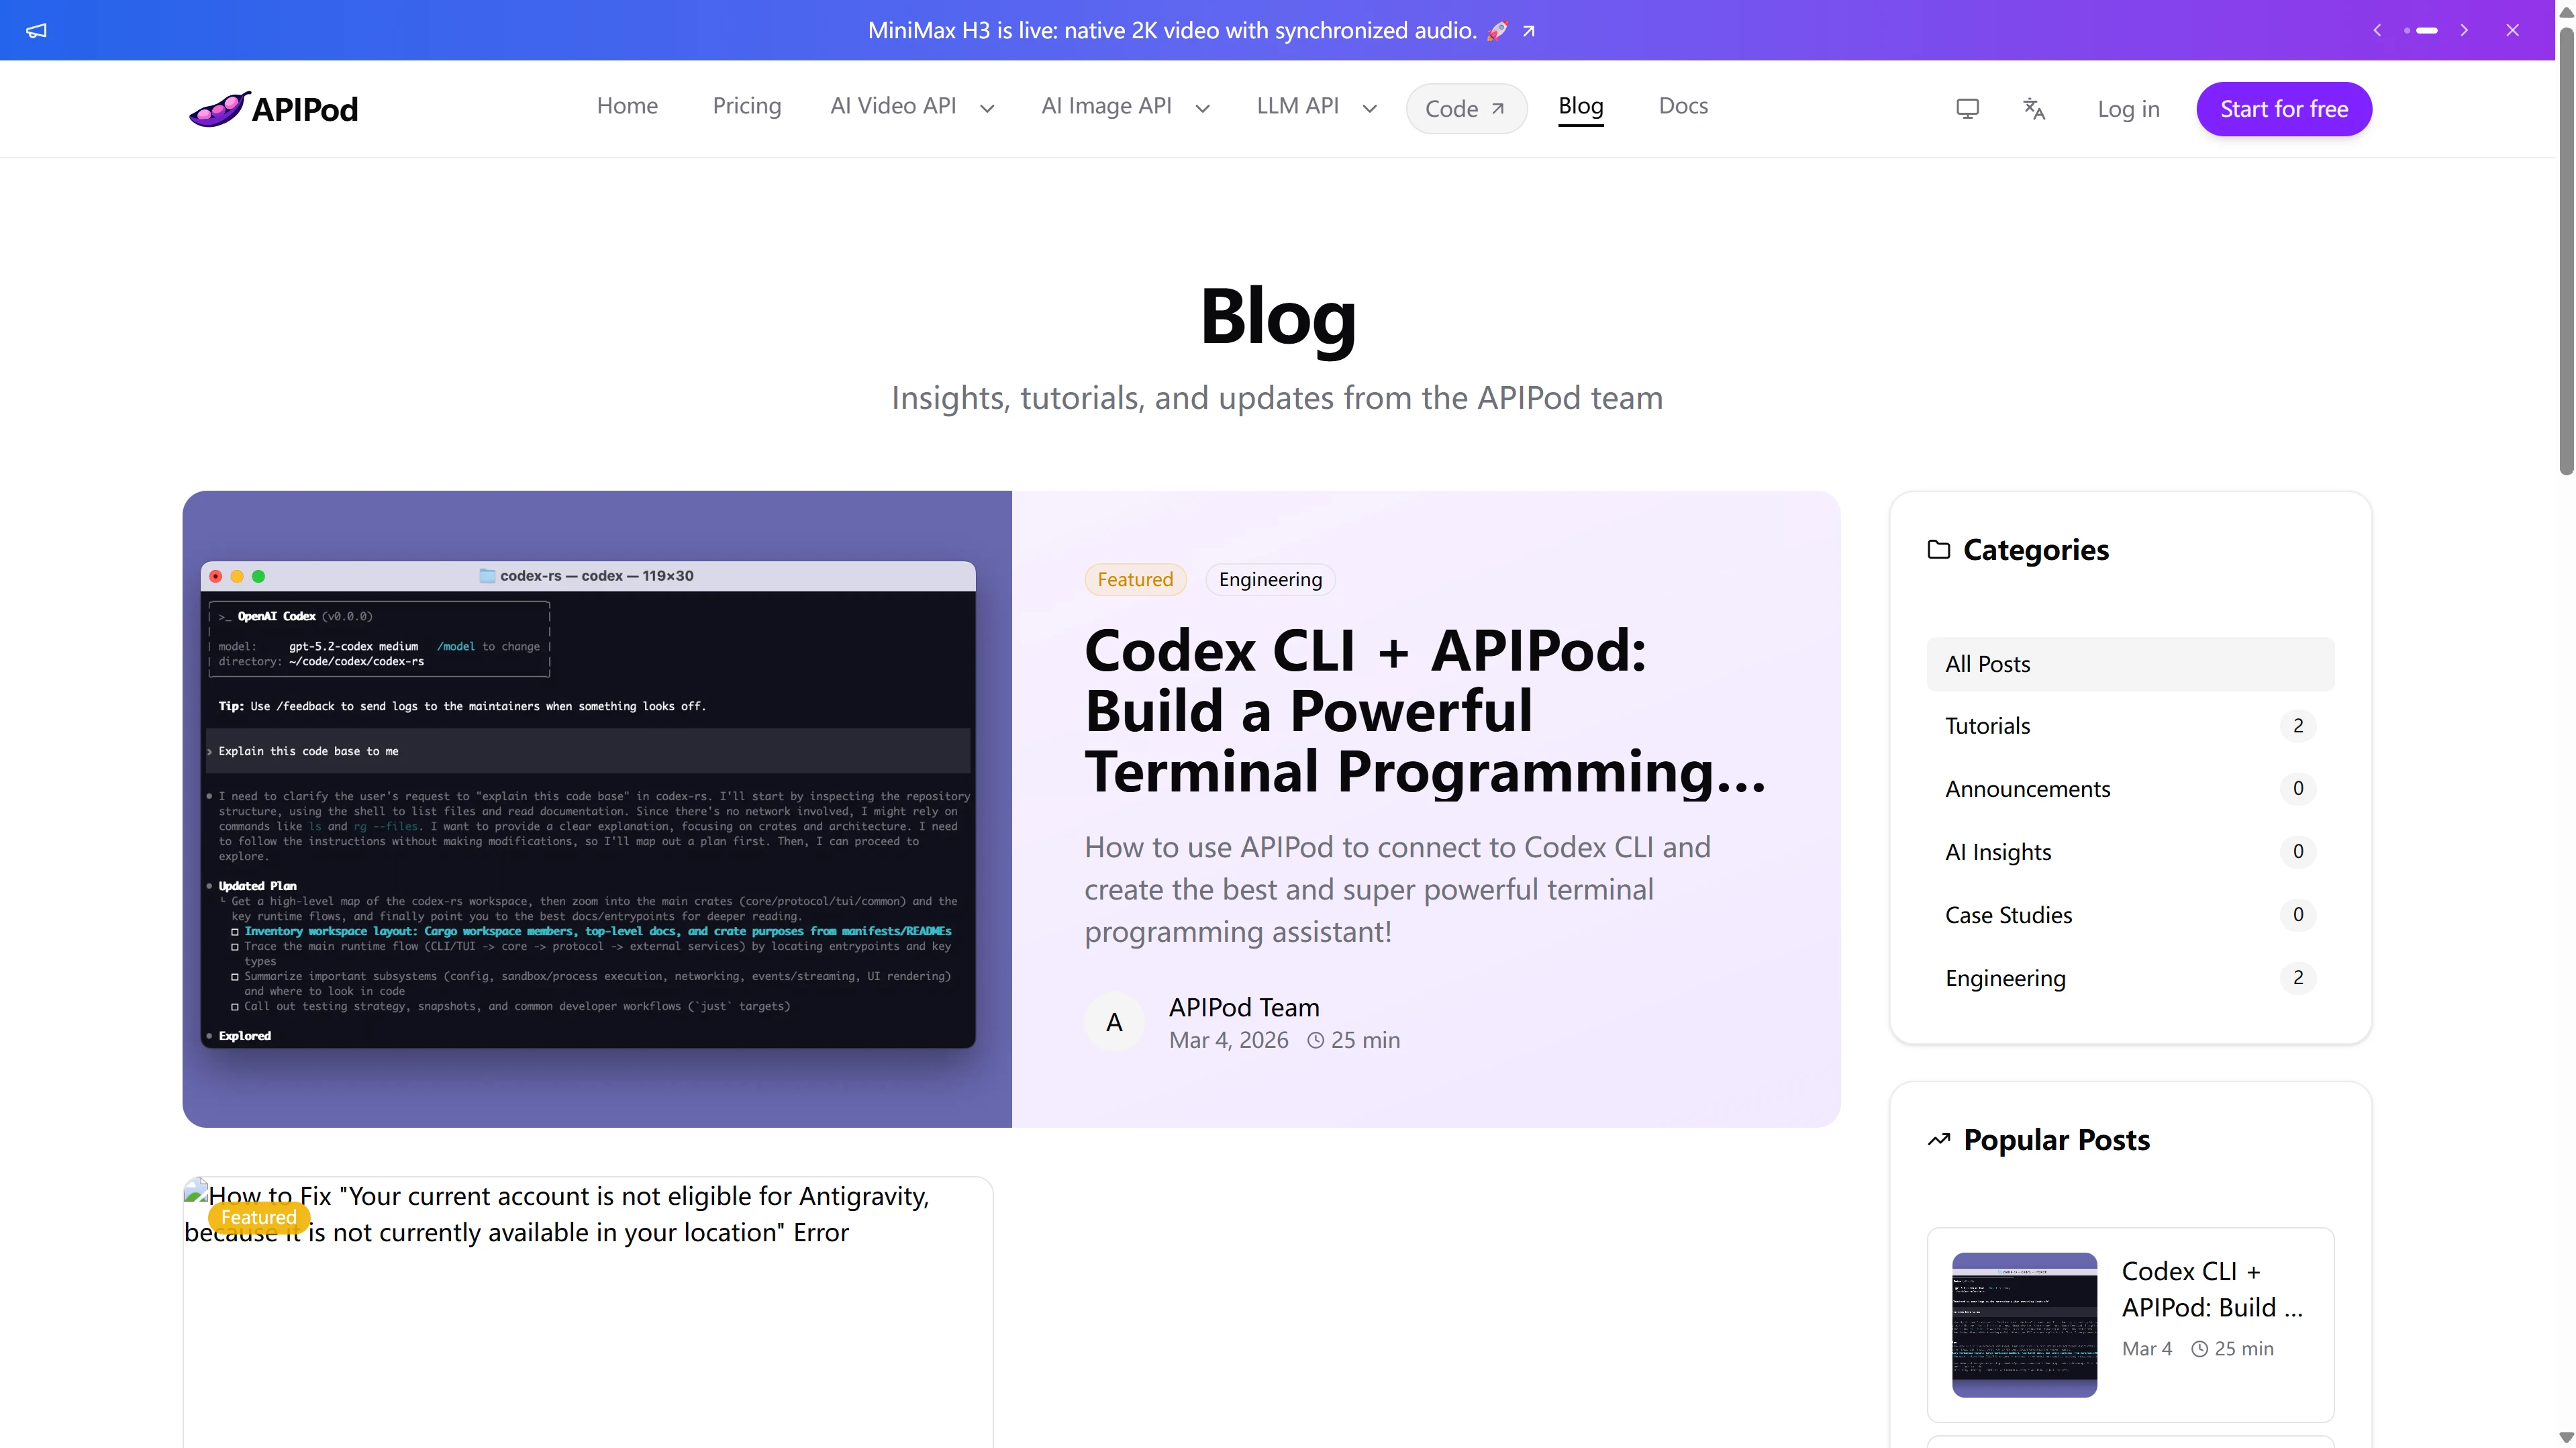This screenshot has width=2576, height=1448.
Task: Show next announcement banner arrow
Action: pos(2464,30)
